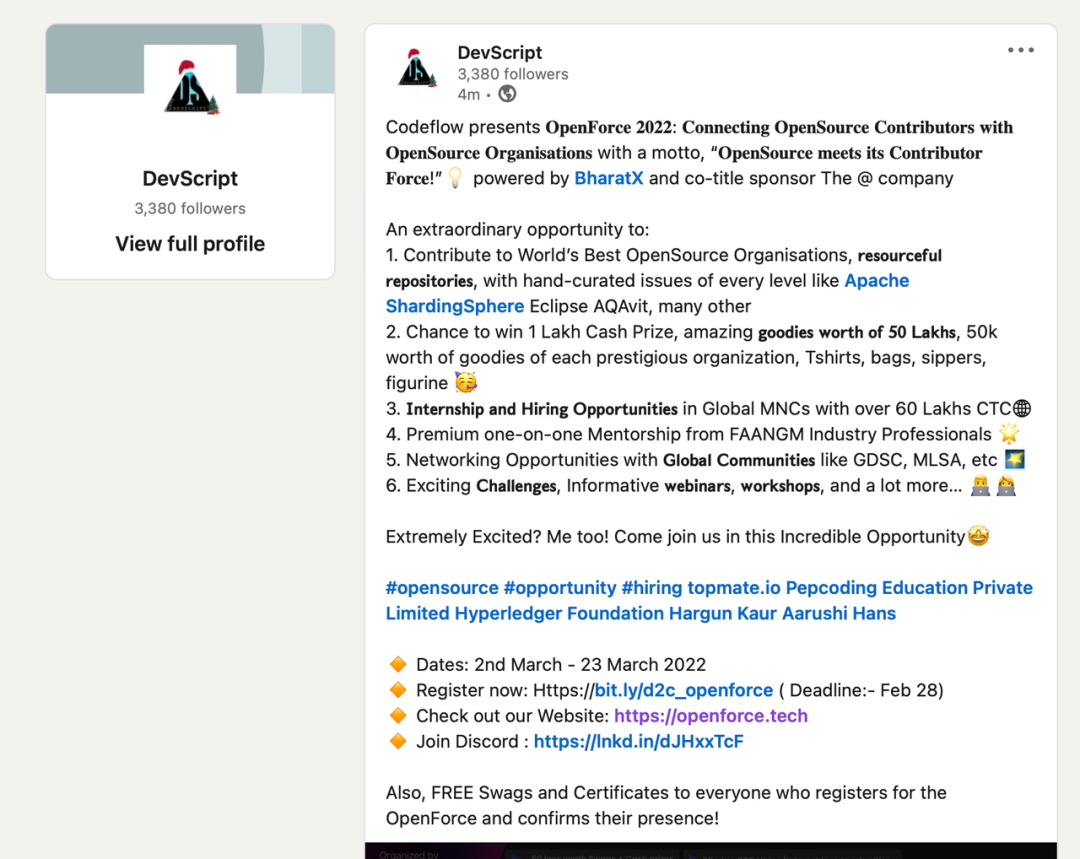Open the lnkd.in Discord invite link
Screen dimensions: 1080x859
tap(638, 741)
